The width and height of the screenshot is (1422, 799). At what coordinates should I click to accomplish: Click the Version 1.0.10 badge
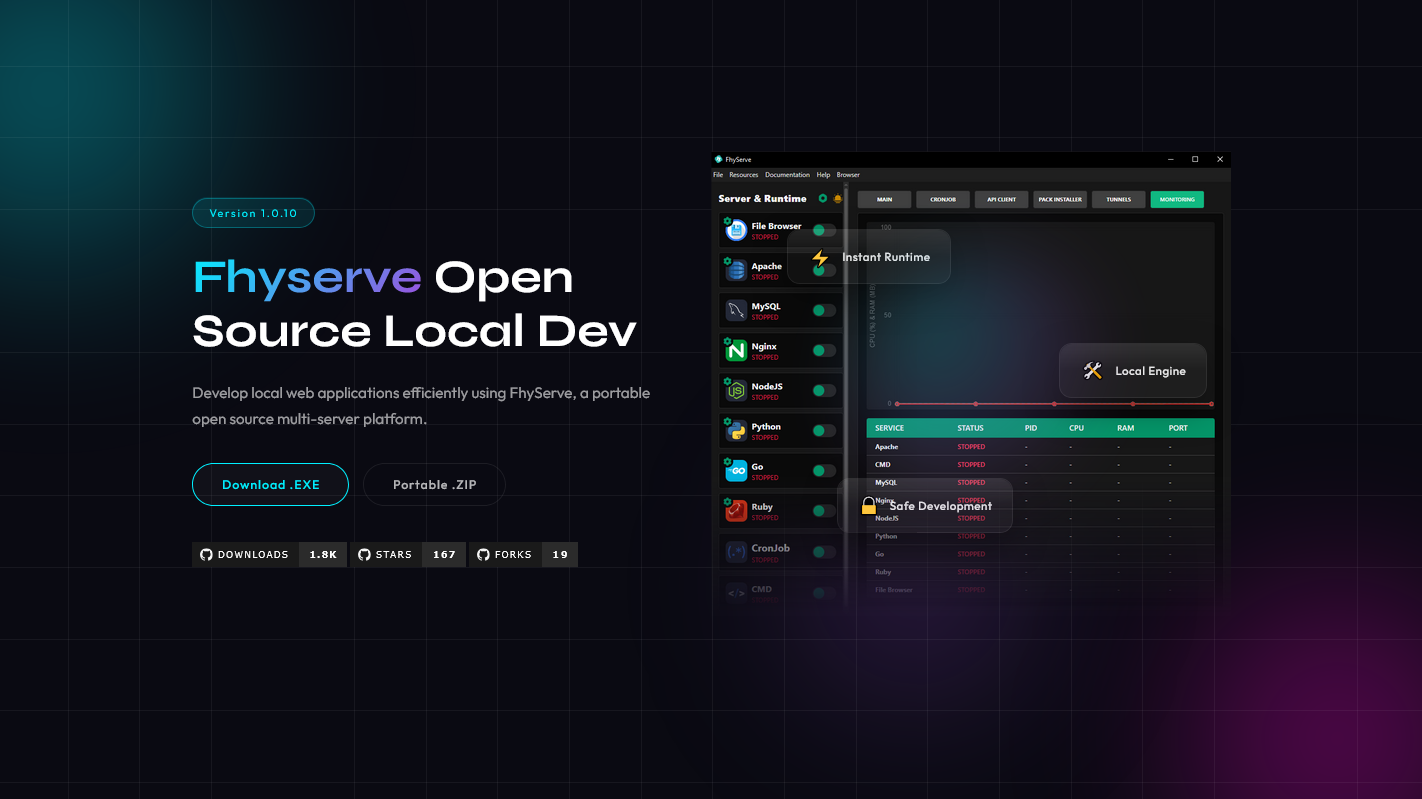click(253, 213)
